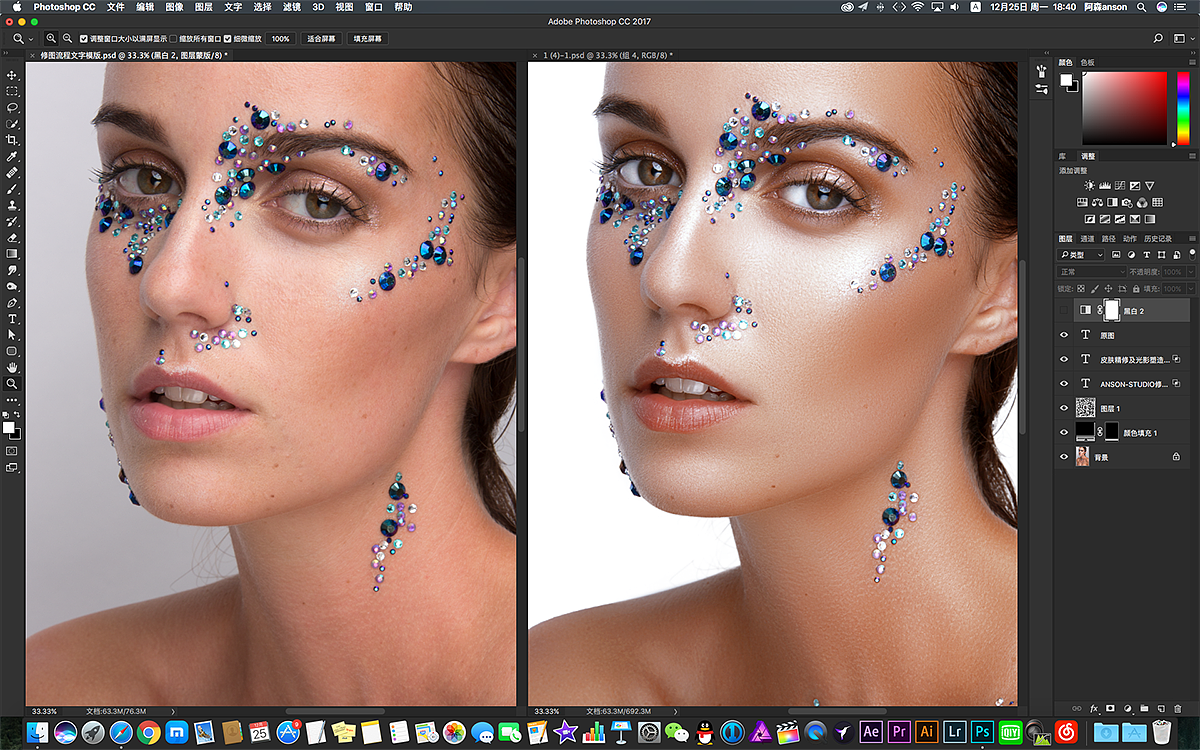
Task: Click the 填充屏幕 button
Action: coord(368,38)
